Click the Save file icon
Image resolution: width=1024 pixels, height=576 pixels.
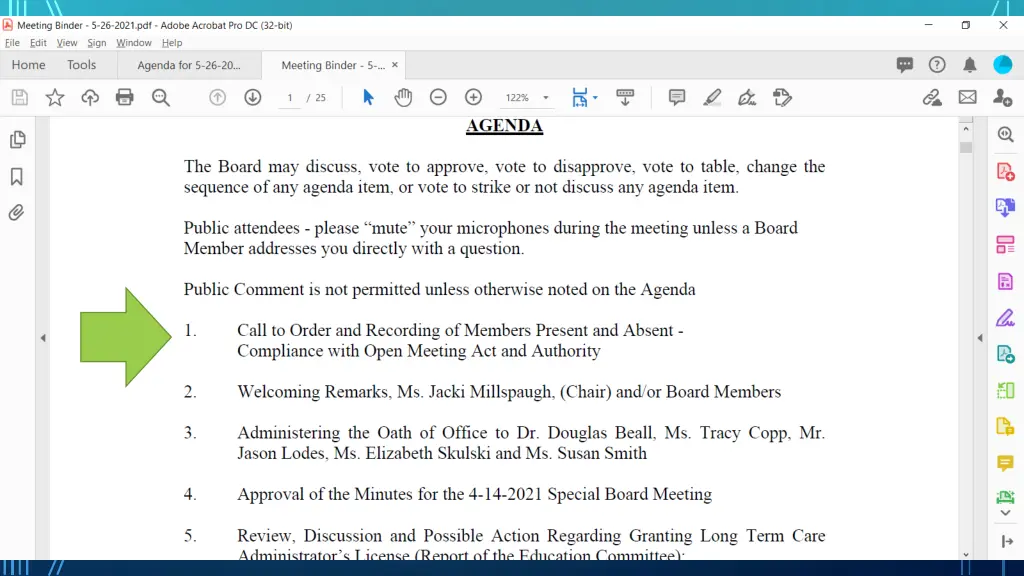click(x=20, y=97)
